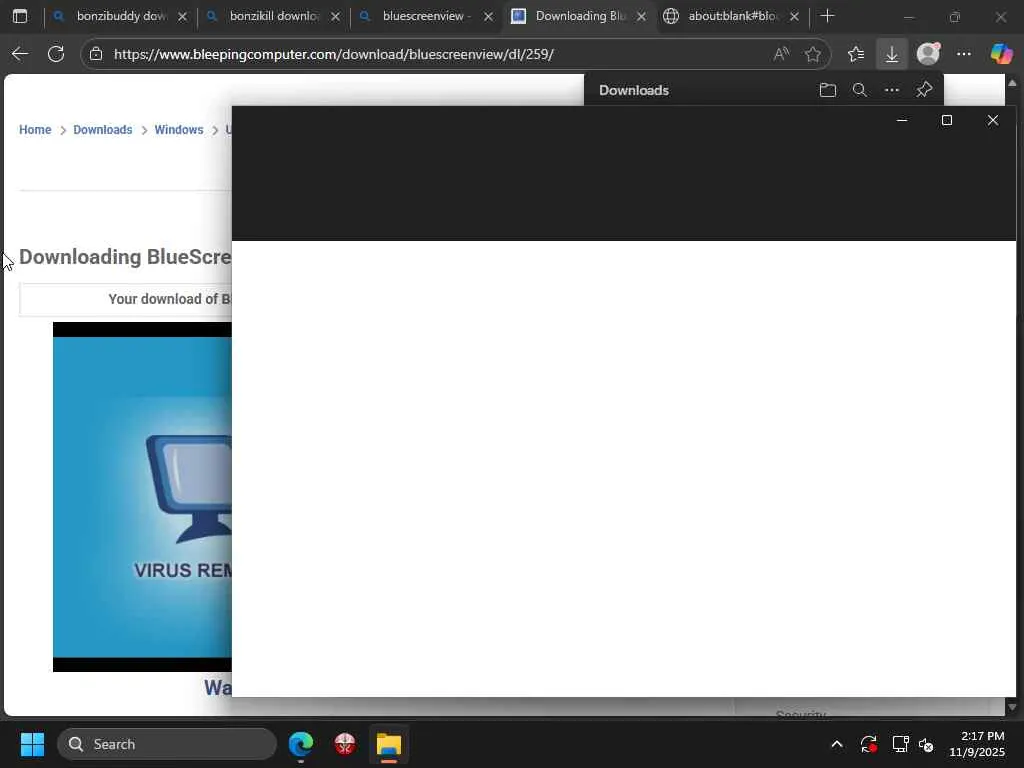Go to Home breadcrumb link
The image size is (1024, 768).
coord(35,130)
